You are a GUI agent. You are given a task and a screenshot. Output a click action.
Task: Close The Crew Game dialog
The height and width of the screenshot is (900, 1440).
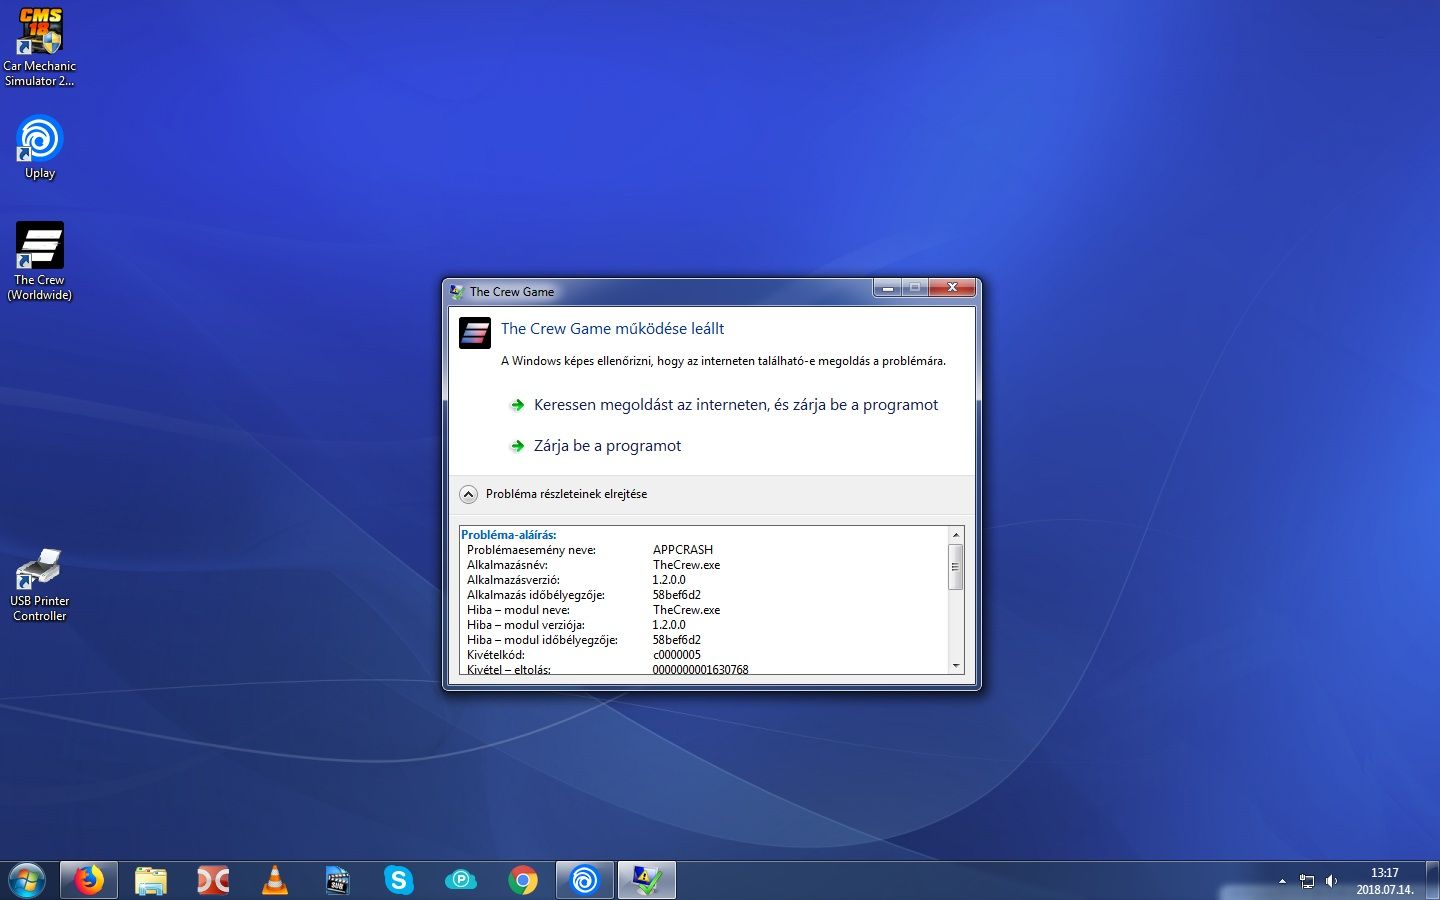pyautogui.click(x=952, y=287)
